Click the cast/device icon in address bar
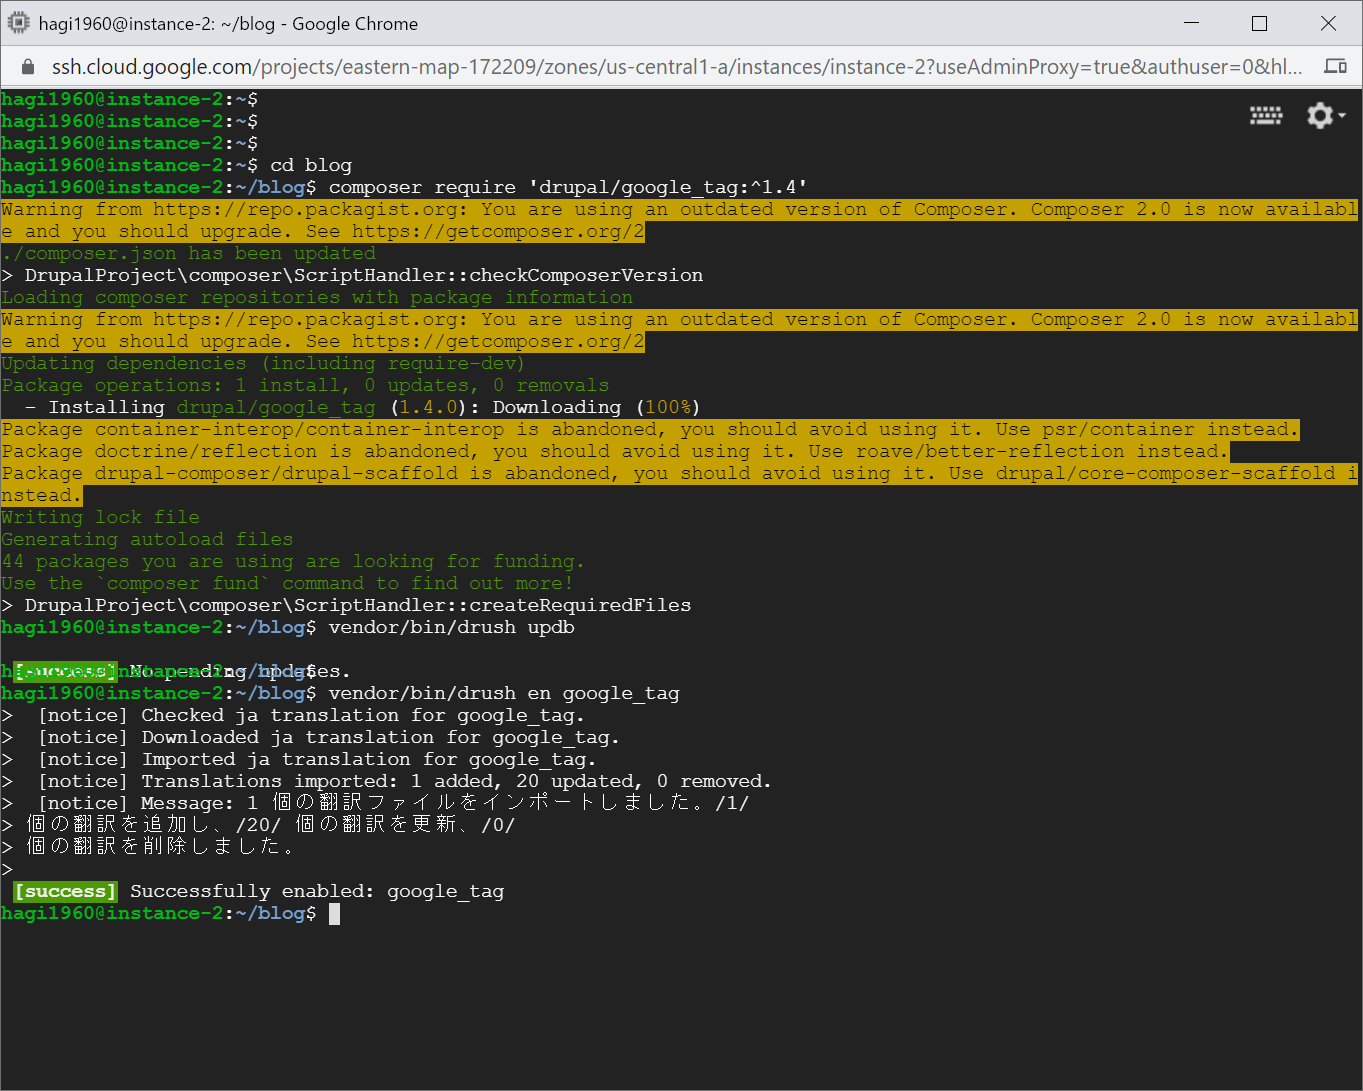The width and height of the screenshot is (1363, 1091). pos(1335,66)
